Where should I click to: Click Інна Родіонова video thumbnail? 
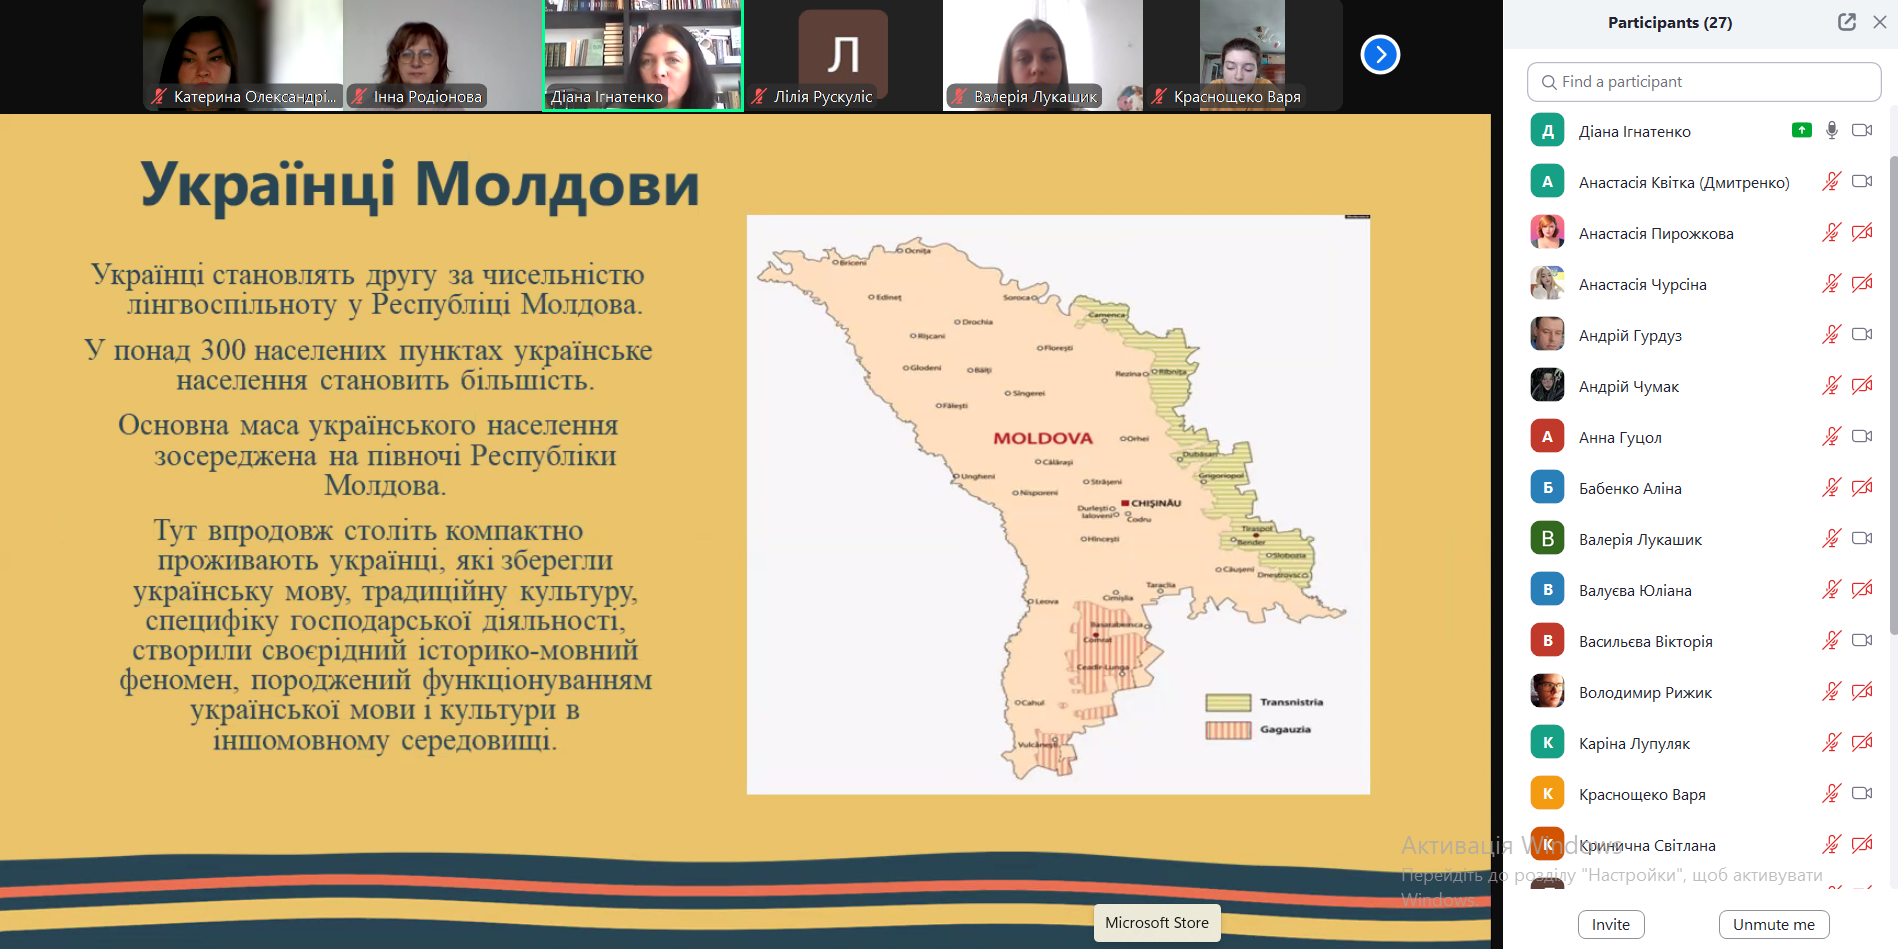(442, 55)
